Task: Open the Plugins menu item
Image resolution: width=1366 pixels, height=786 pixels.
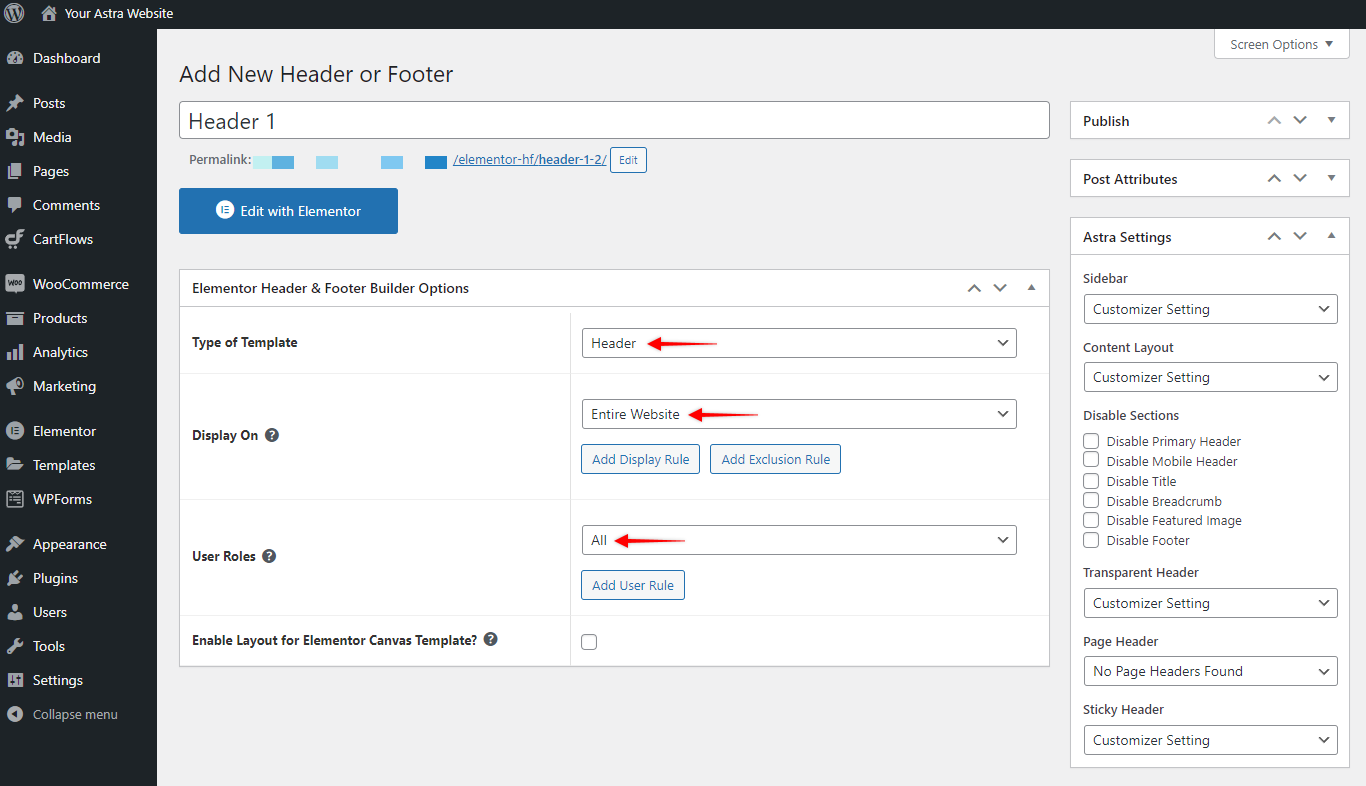Action: 78,578
